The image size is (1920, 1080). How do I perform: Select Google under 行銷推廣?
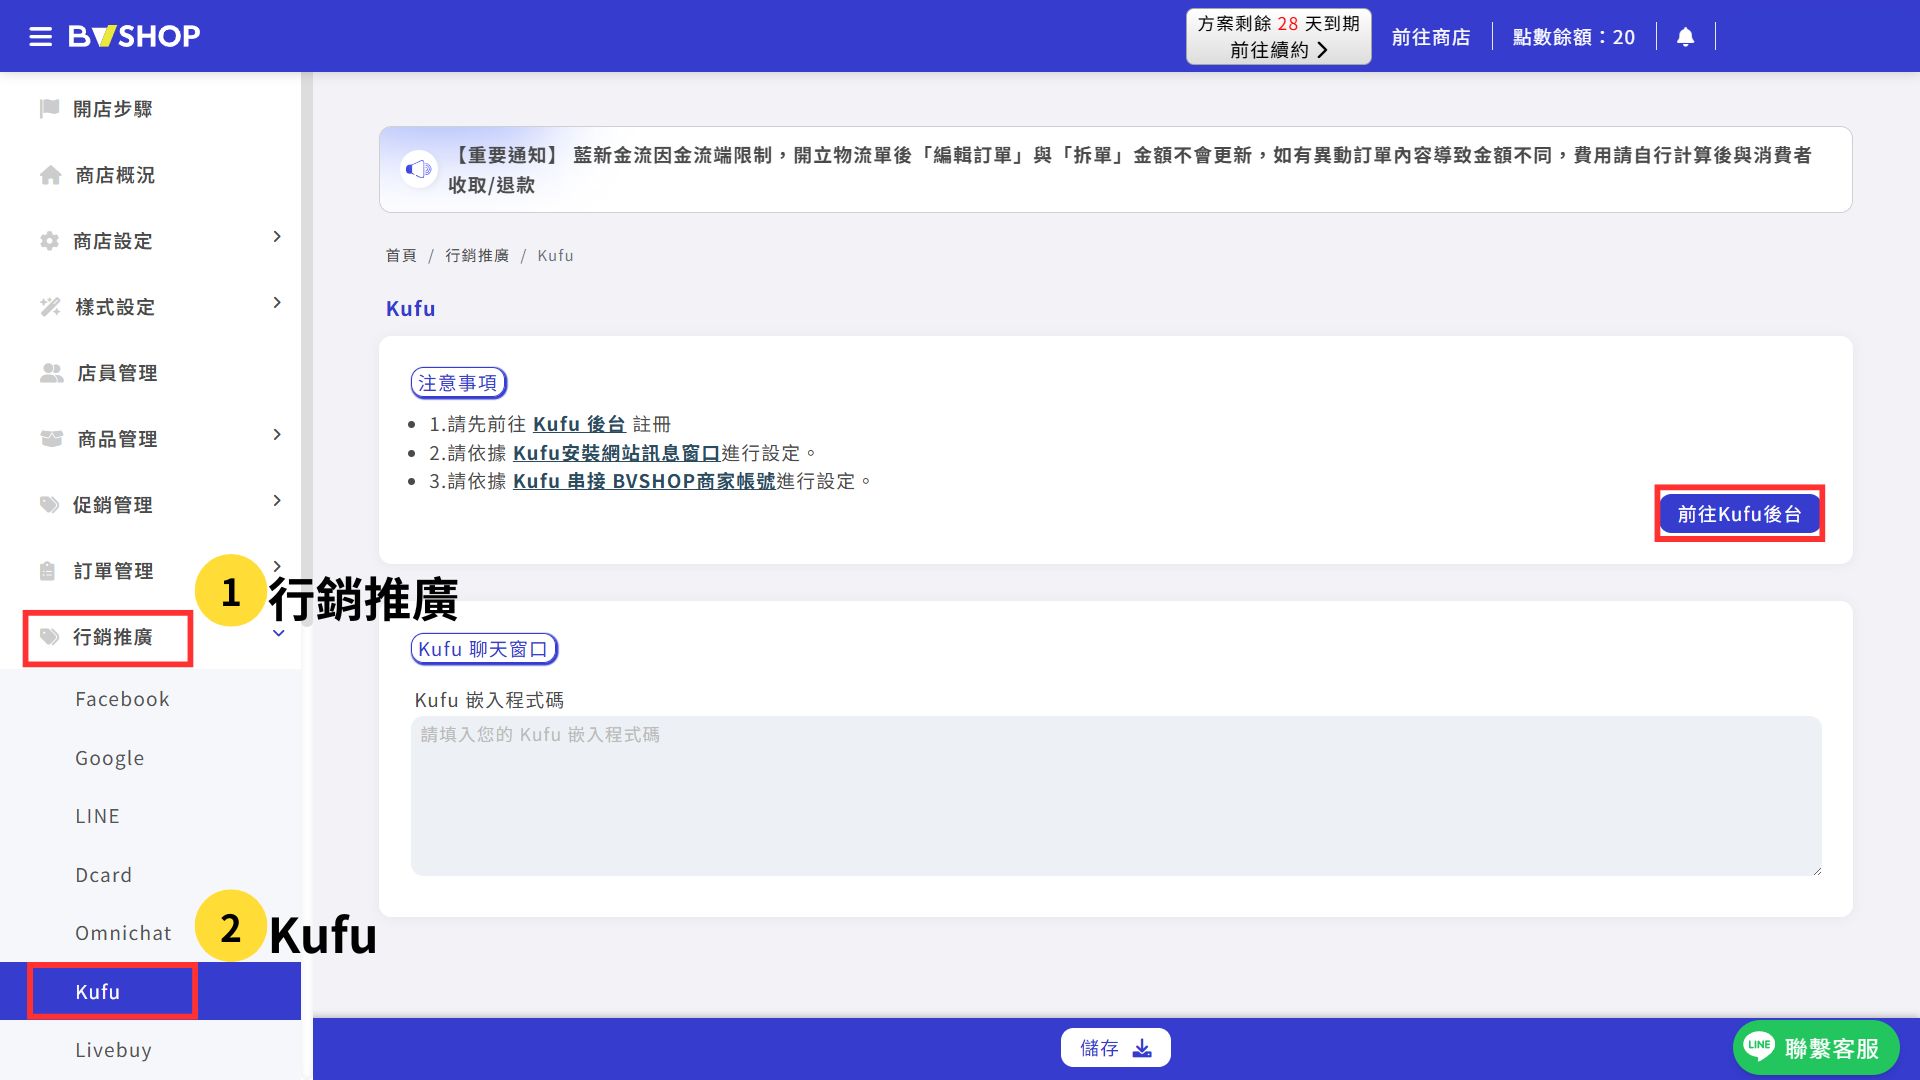pos(109,758)
